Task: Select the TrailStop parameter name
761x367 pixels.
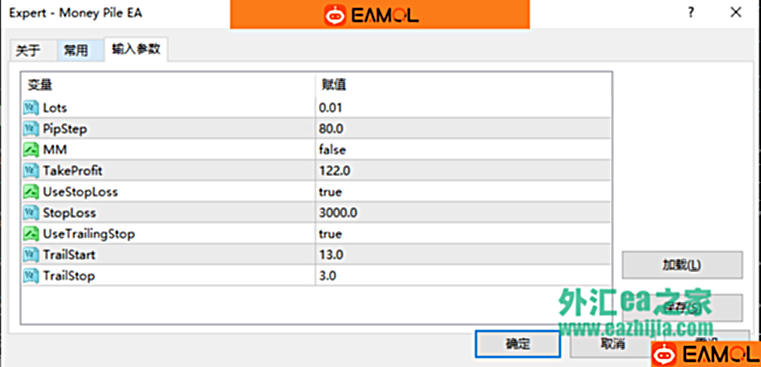Action: pyautogui.click(x=68, y=276)
